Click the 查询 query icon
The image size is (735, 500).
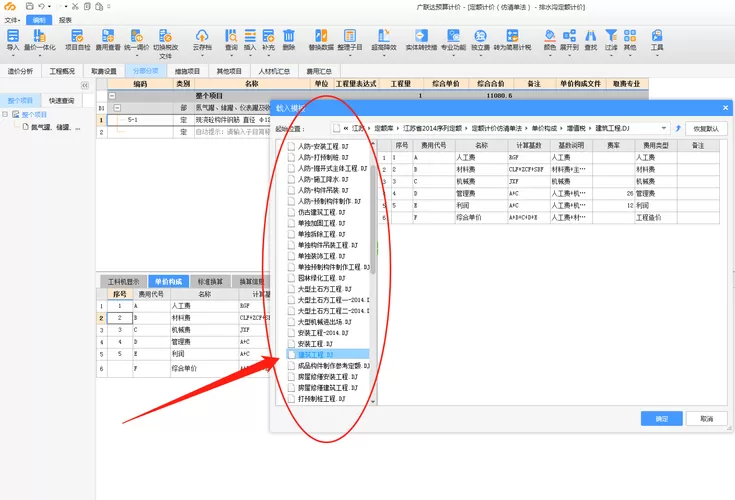pyautogui.click(x=231, y=36)
